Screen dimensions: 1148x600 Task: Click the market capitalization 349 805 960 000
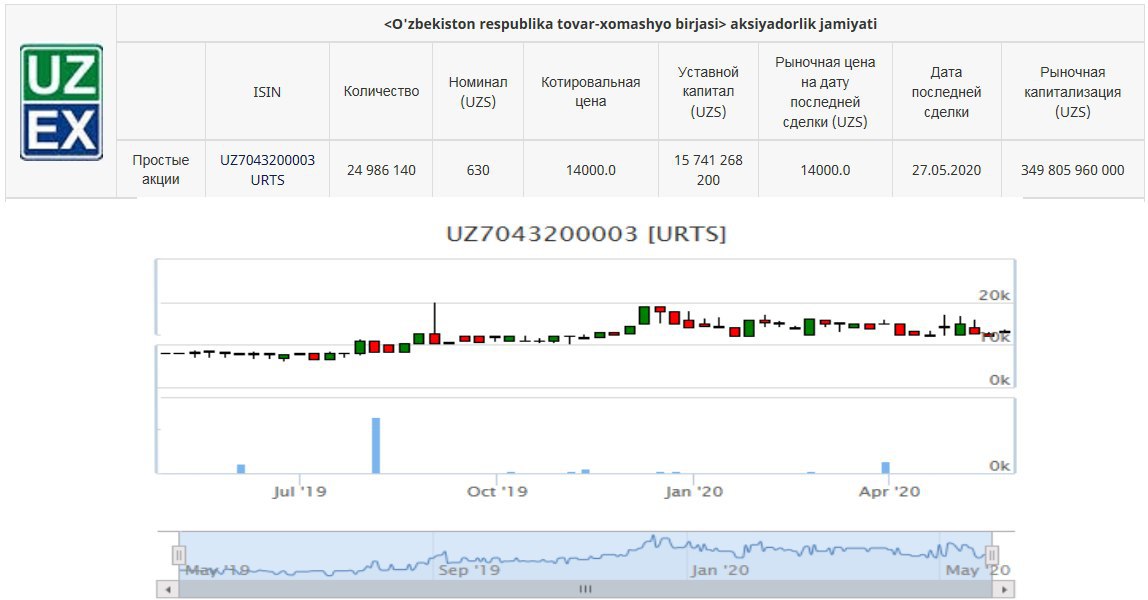click(x=1073, y=170)
